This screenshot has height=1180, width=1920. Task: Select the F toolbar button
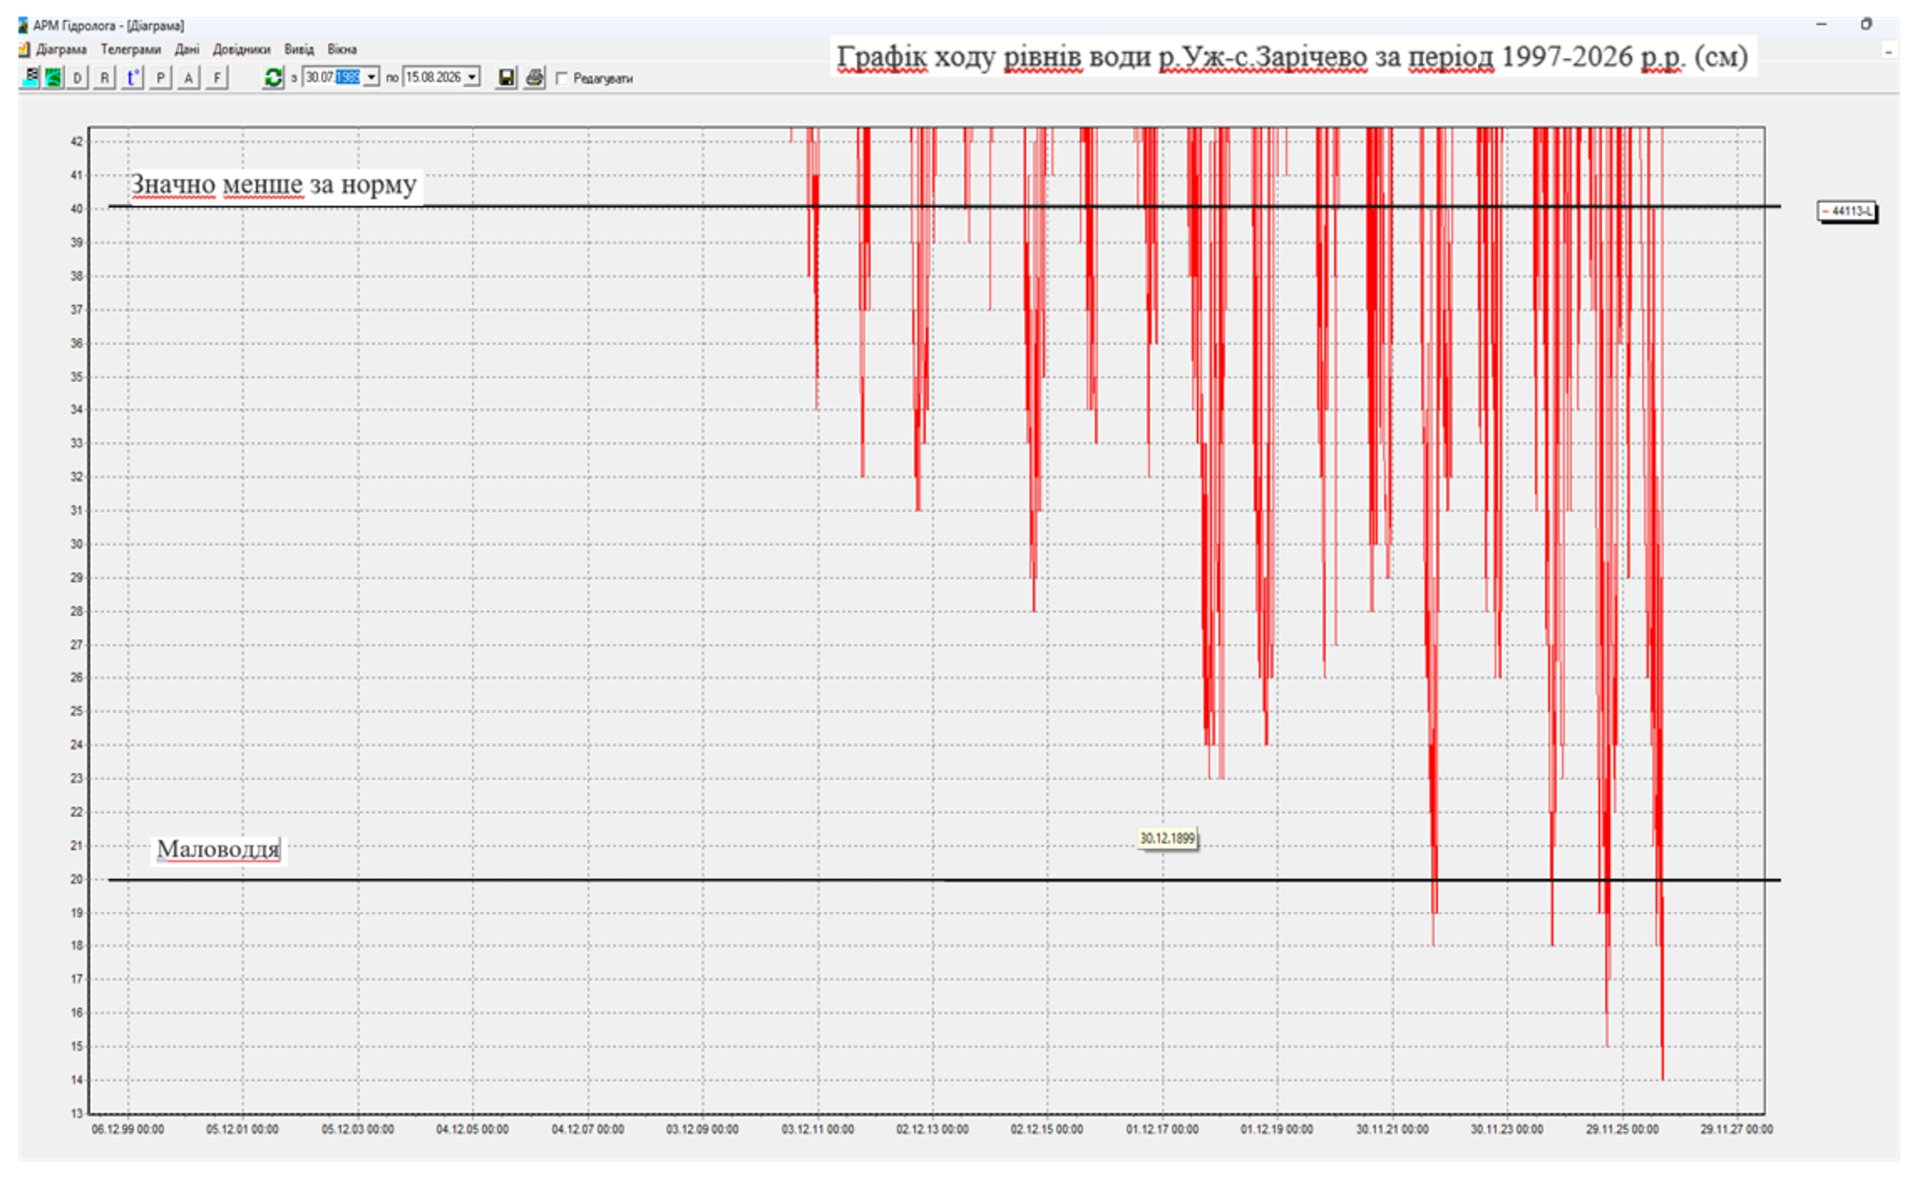(x=217, y=77)
